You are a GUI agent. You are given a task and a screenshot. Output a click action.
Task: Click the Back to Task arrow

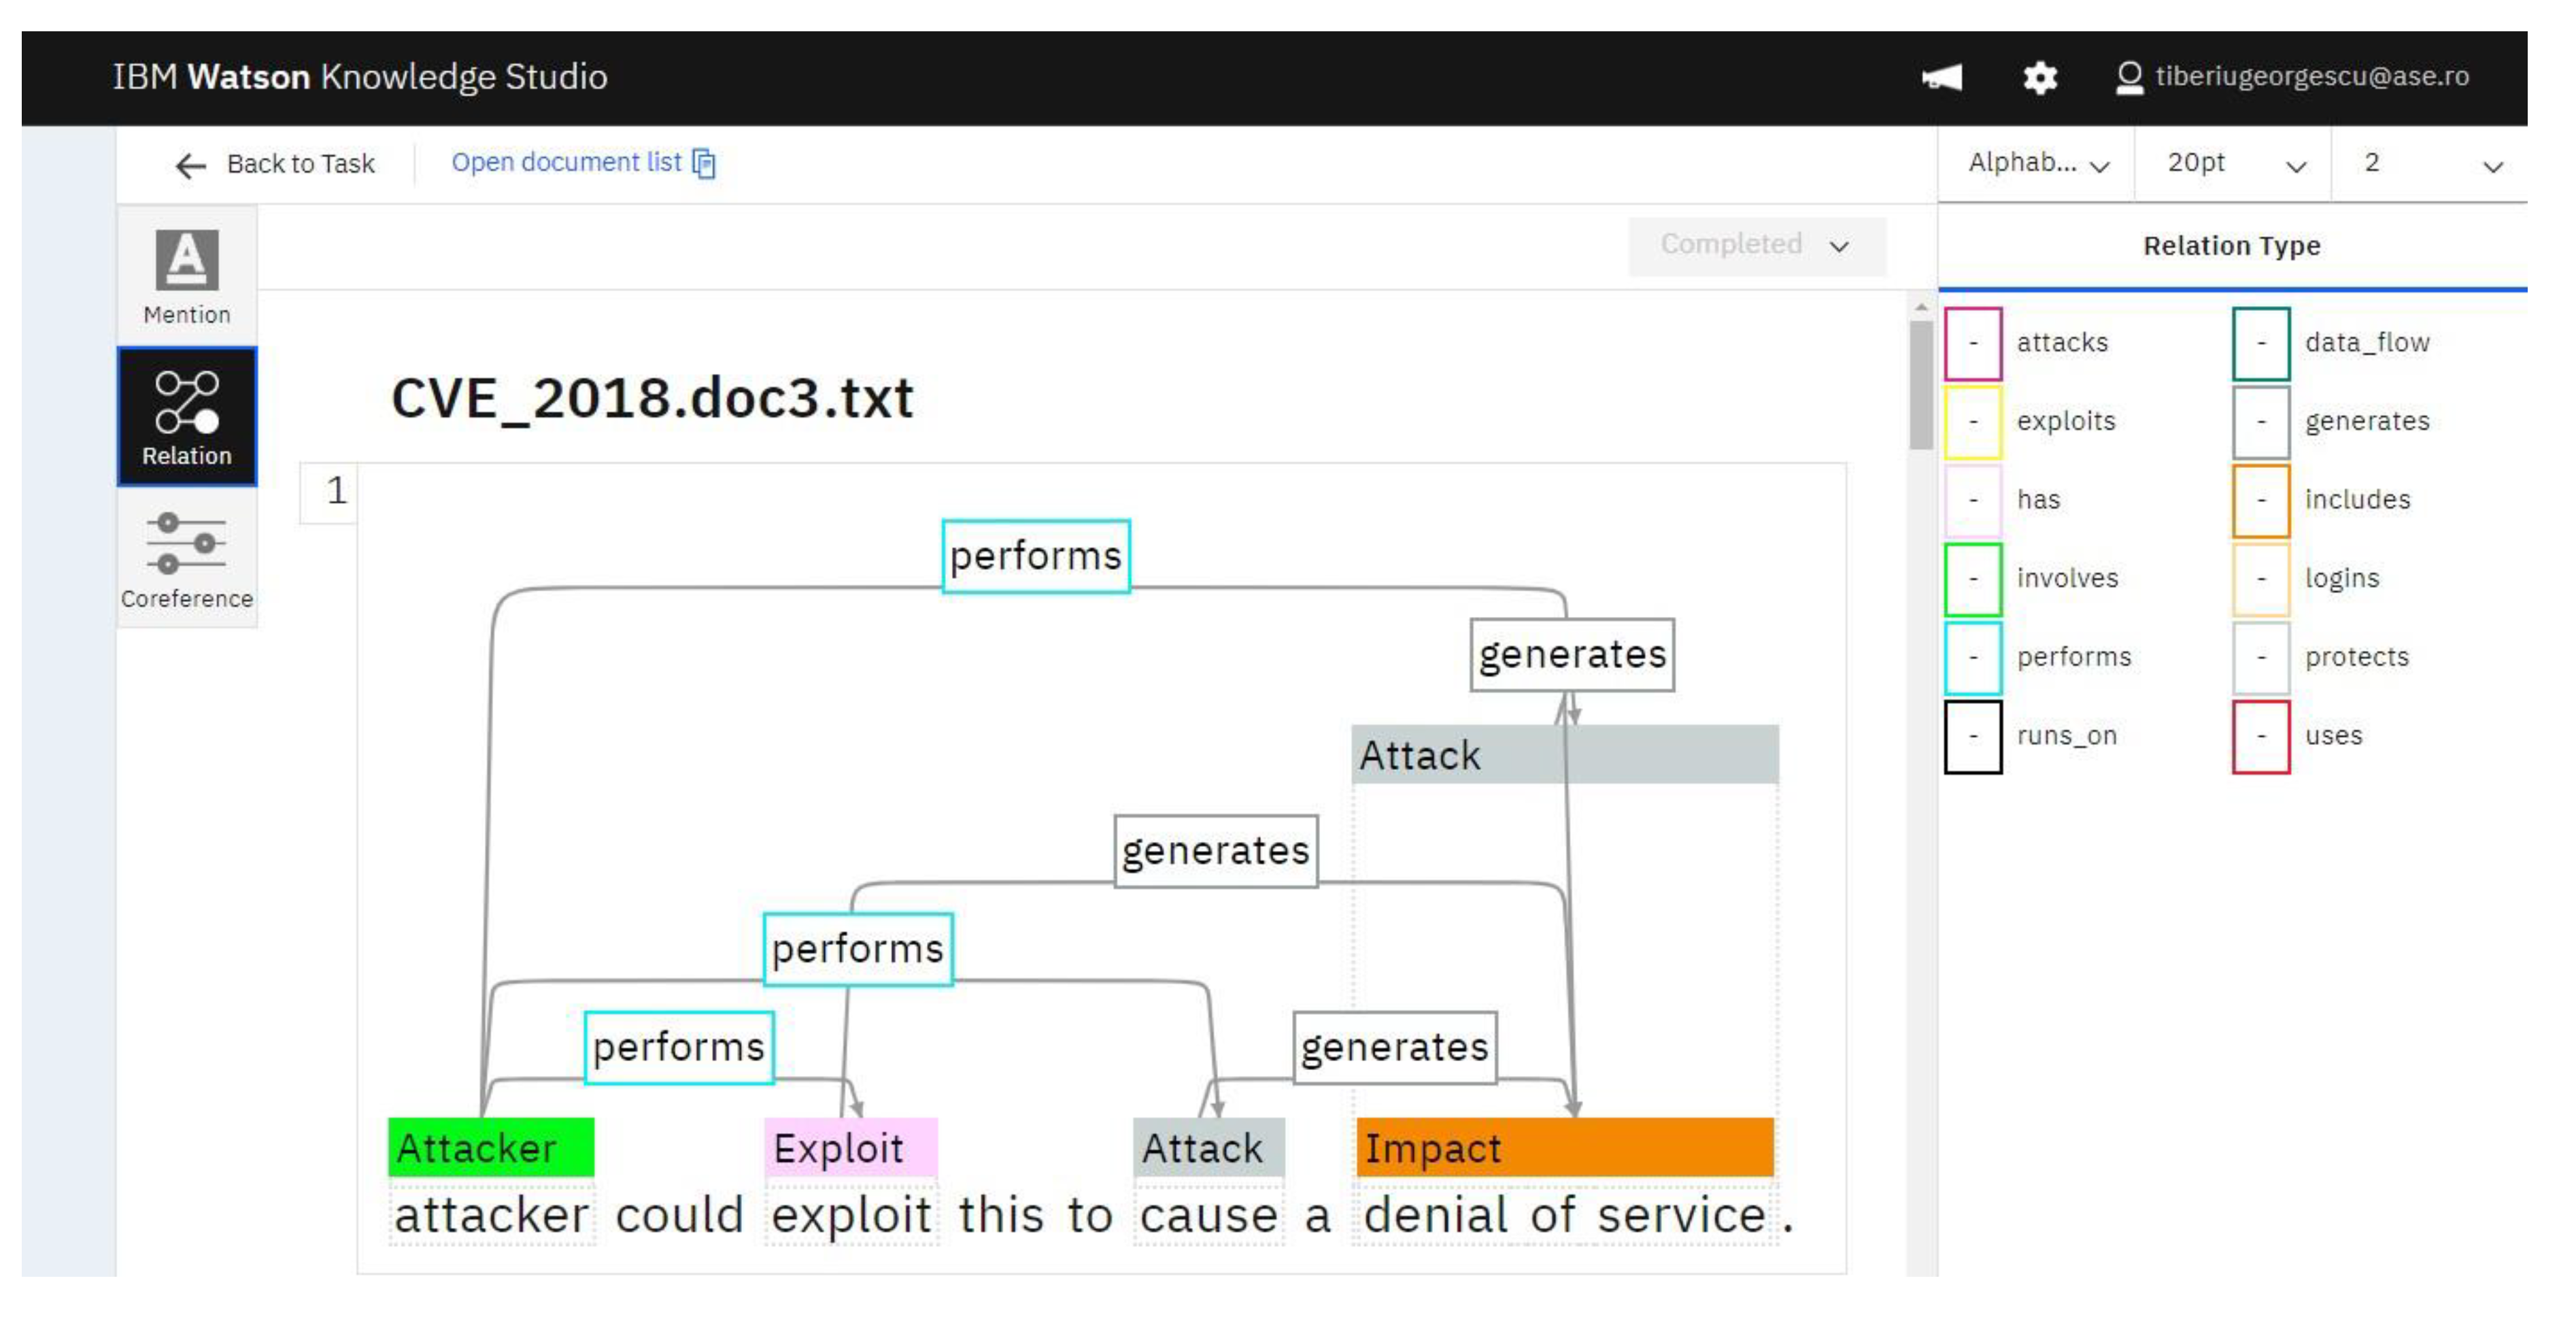(x=190, y=165)
